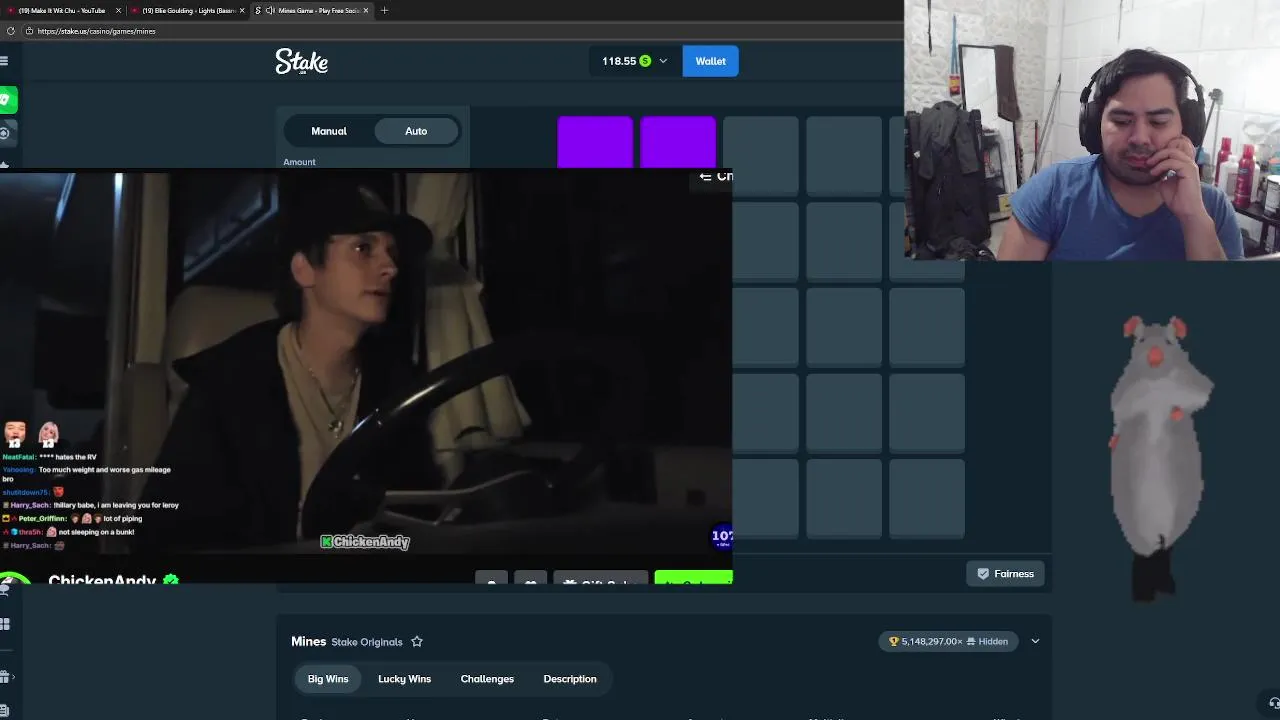The height and width of the screenshot is (720, 1280).
Task: Click the 5,148,297.00× Hidden max win badge
Action: [x=949, y=642]
